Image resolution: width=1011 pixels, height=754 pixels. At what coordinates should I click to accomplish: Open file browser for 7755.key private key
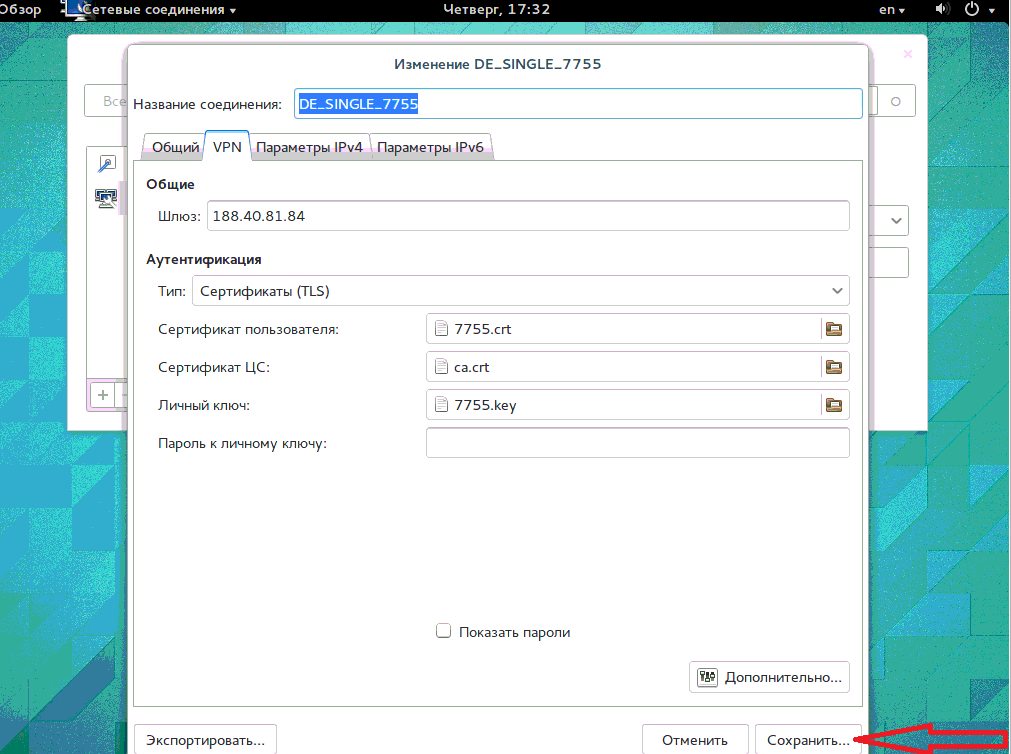point(833,405)
